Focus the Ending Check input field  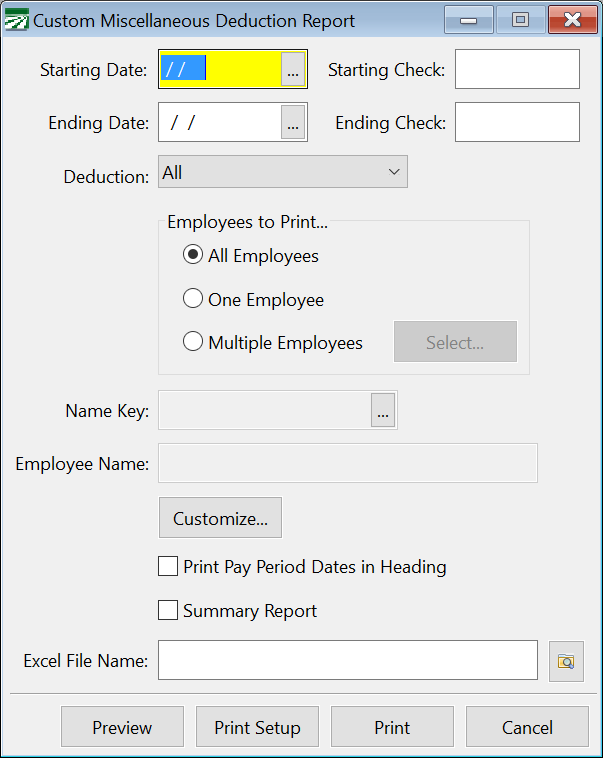click(517, 122)
